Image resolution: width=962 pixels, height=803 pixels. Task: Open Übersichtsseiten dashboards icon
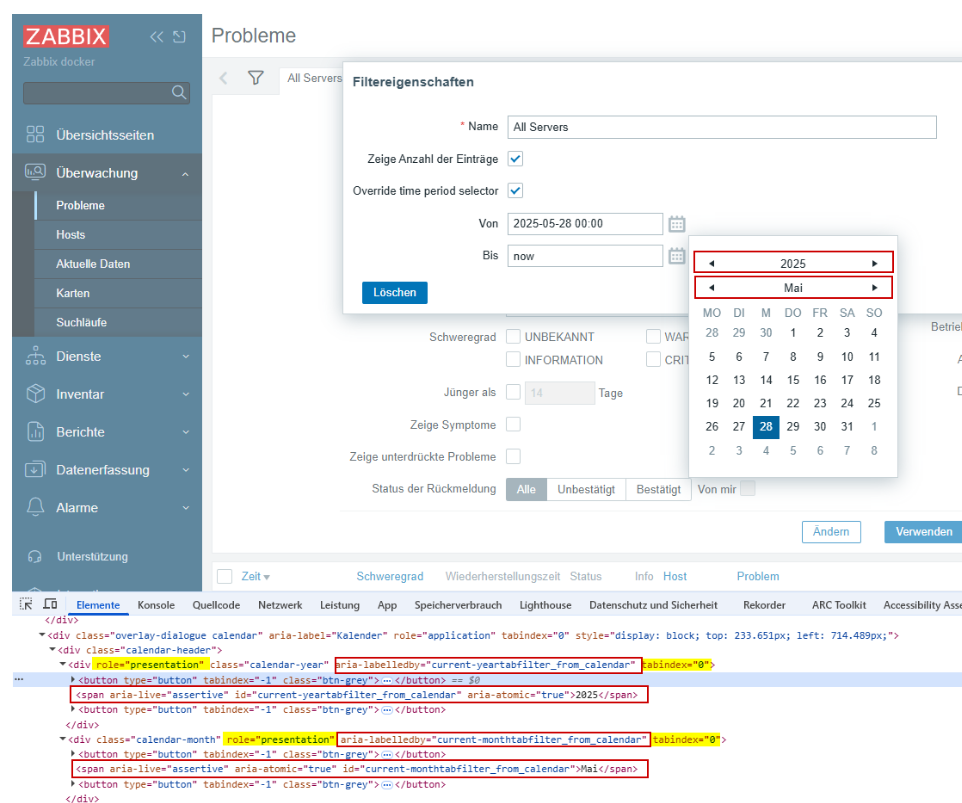36,134
